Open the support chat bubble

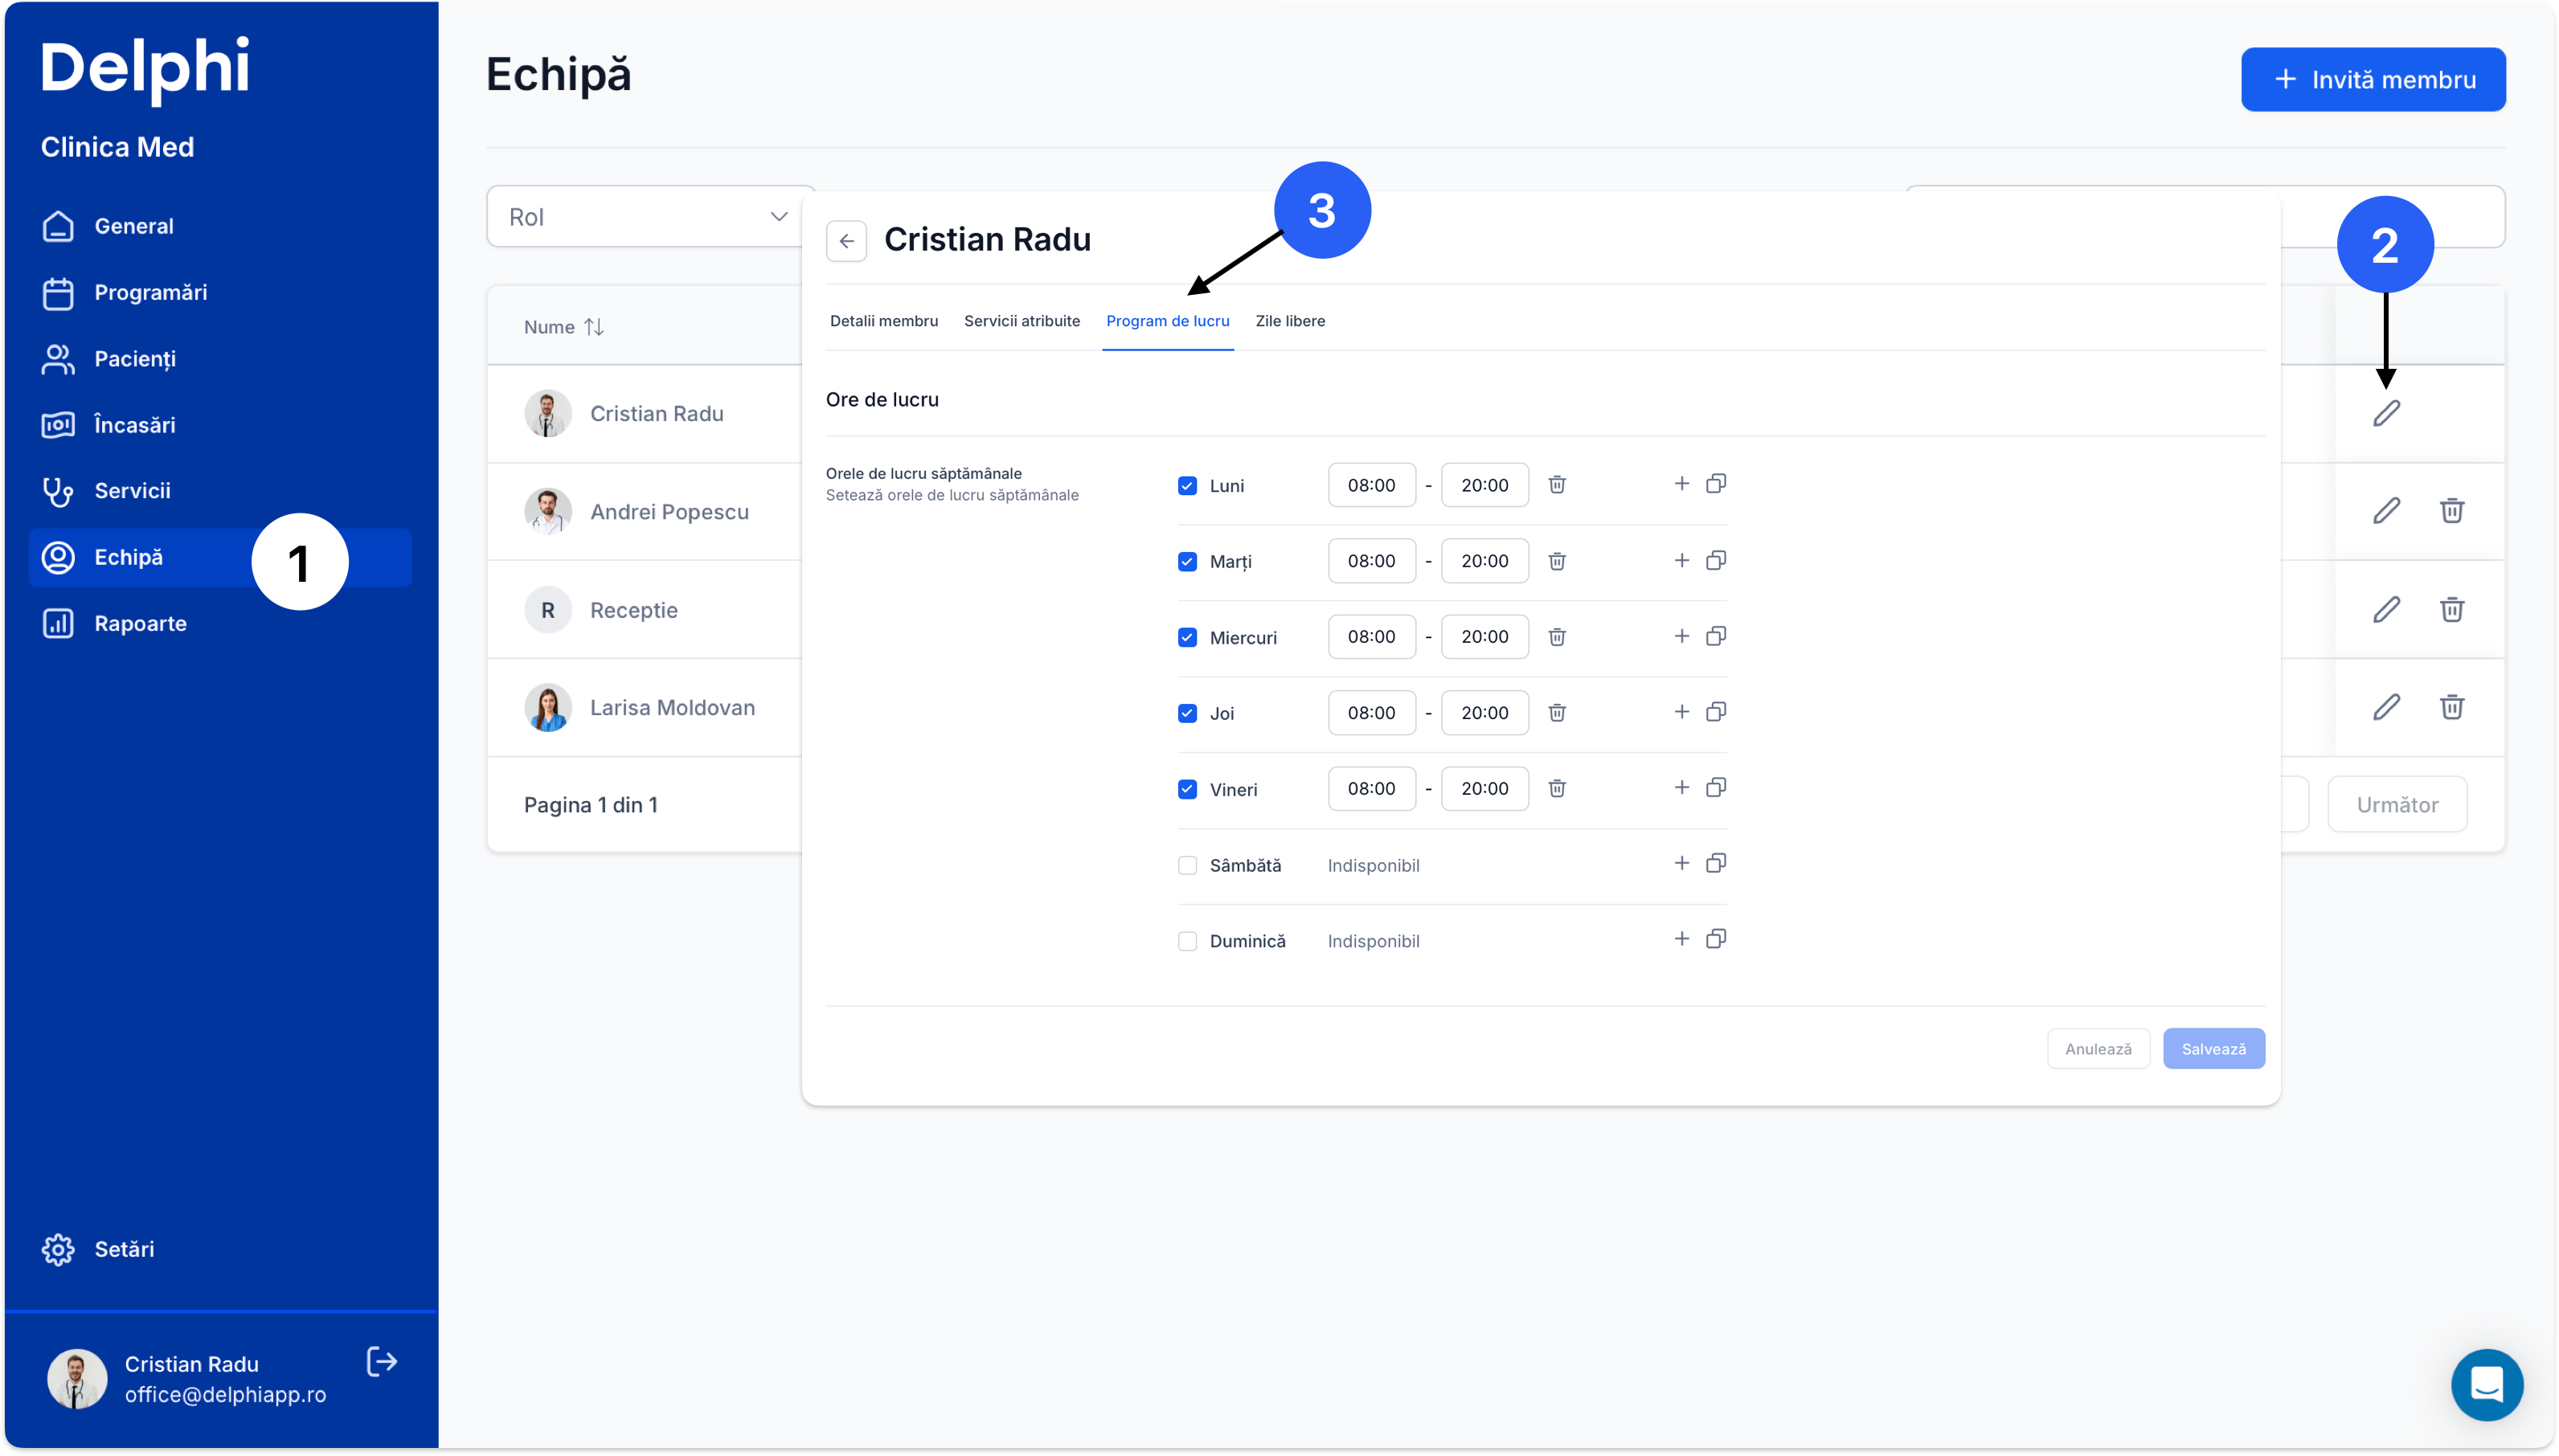click(2486, 1385)
